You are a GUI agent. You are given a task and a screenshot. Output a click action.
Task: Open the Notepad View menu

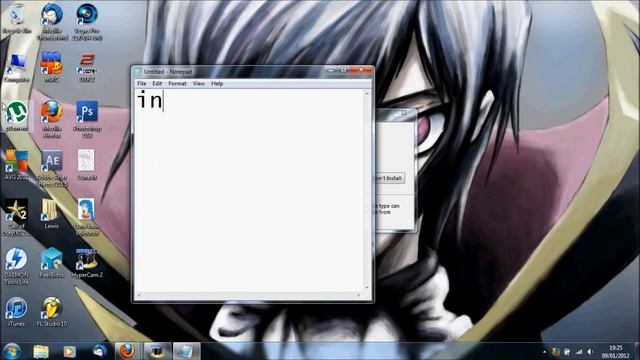(199, 83)
